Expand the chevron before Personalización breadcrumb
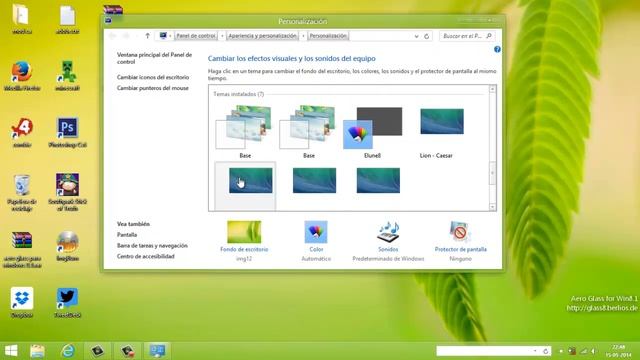This screenshot has height=360, width=640. pos(303,36)
